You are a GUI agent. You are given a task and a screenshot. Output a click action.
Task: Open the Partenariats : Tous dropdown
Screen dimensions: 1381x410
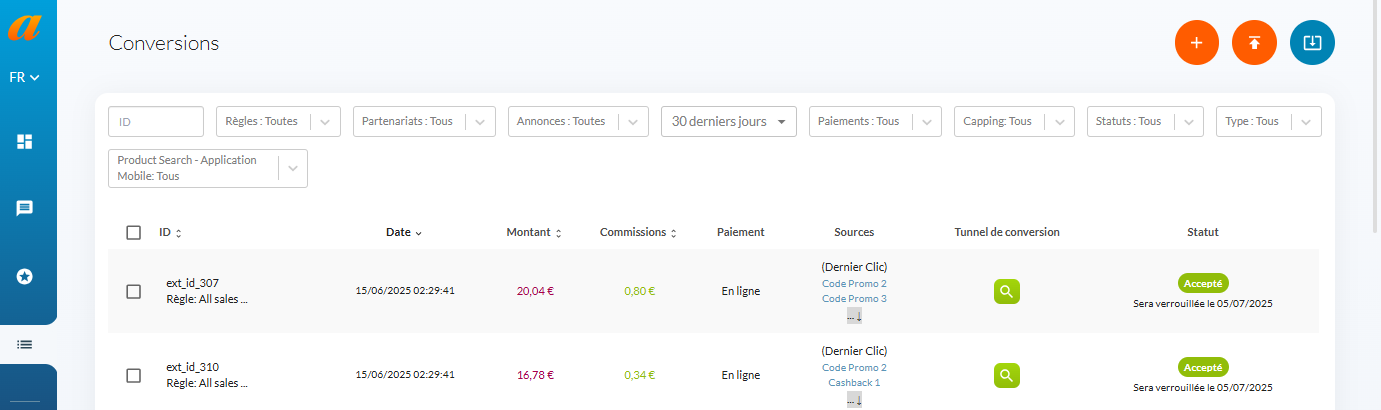(424, 121)
